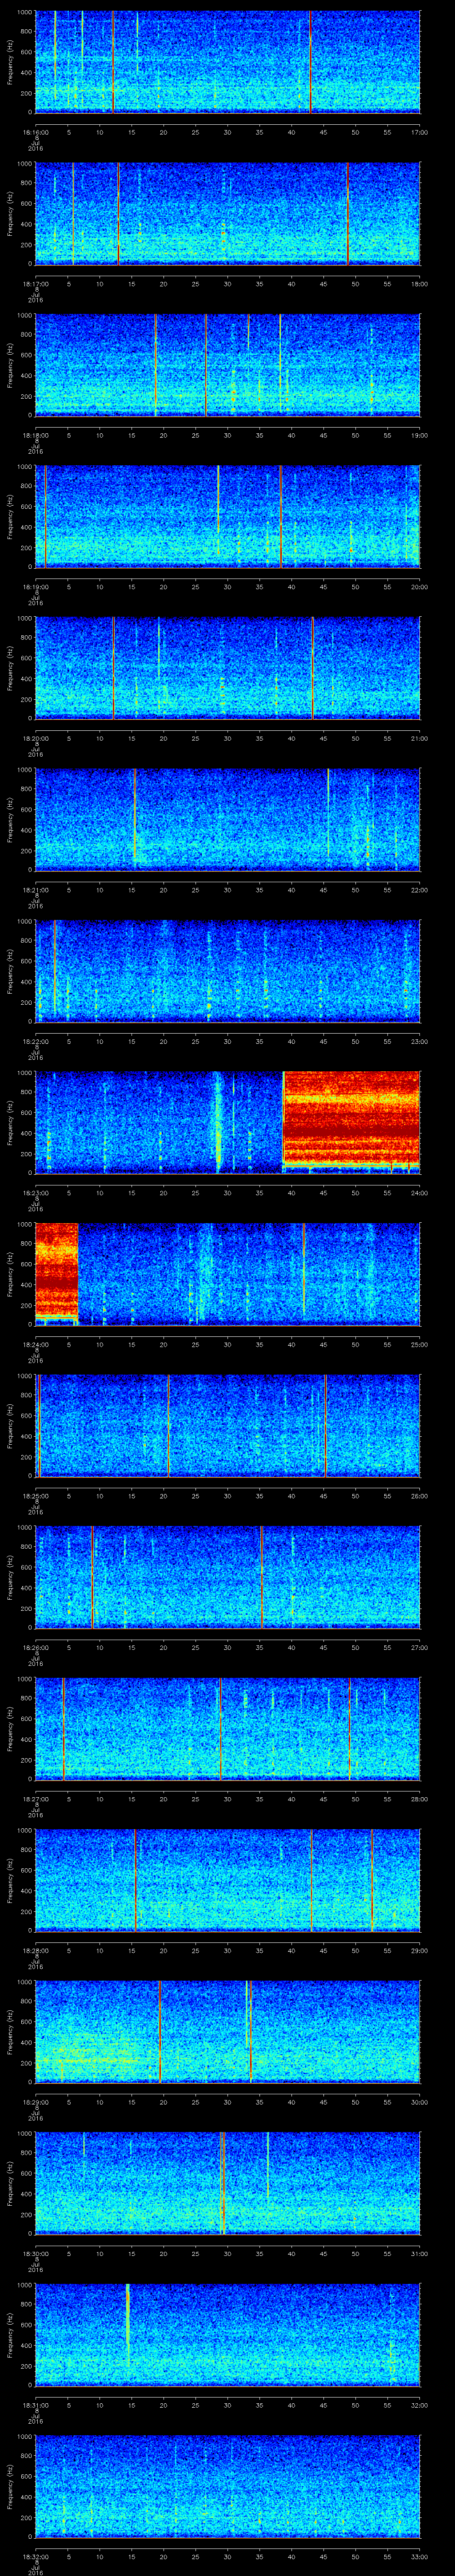Click the 27:00 end time label

tap(419, 1647)
